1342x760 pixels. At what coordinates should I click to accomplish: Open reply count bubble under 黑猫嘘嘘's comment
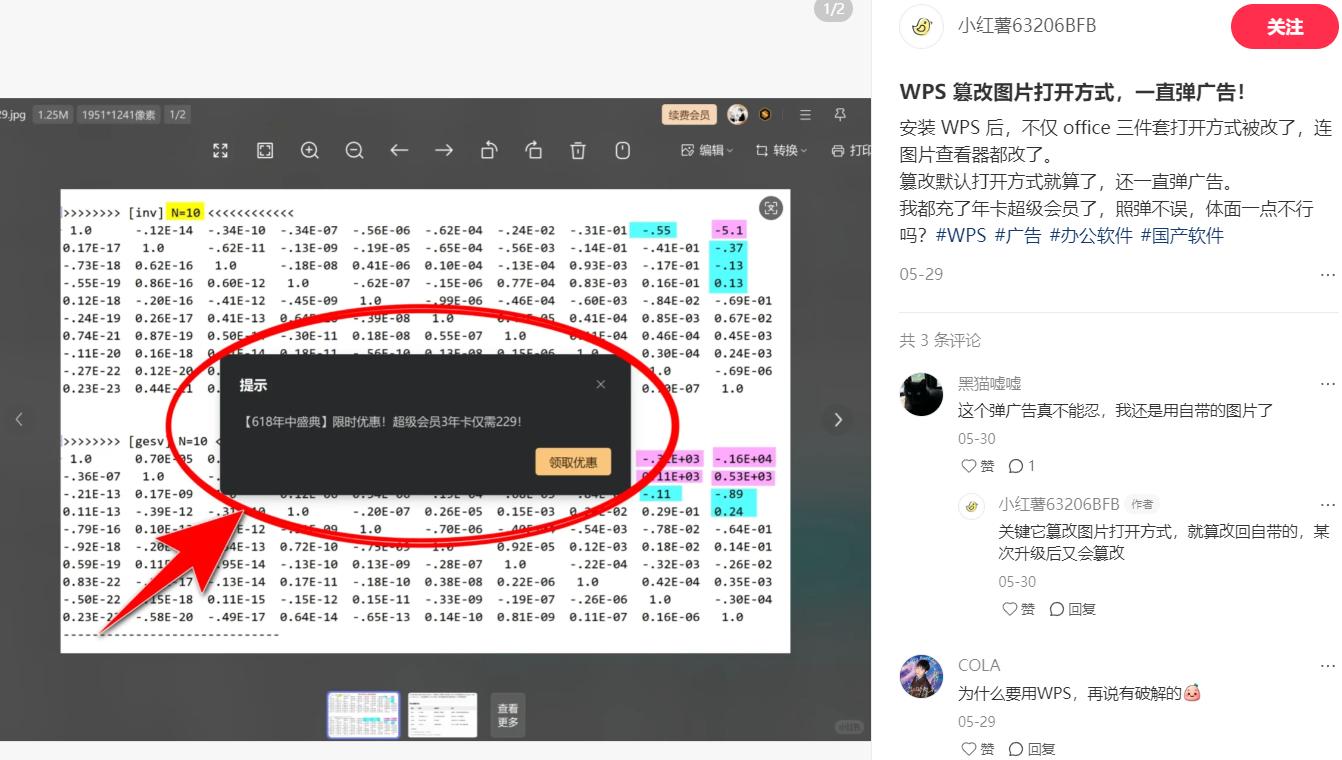click(1022, 466)
